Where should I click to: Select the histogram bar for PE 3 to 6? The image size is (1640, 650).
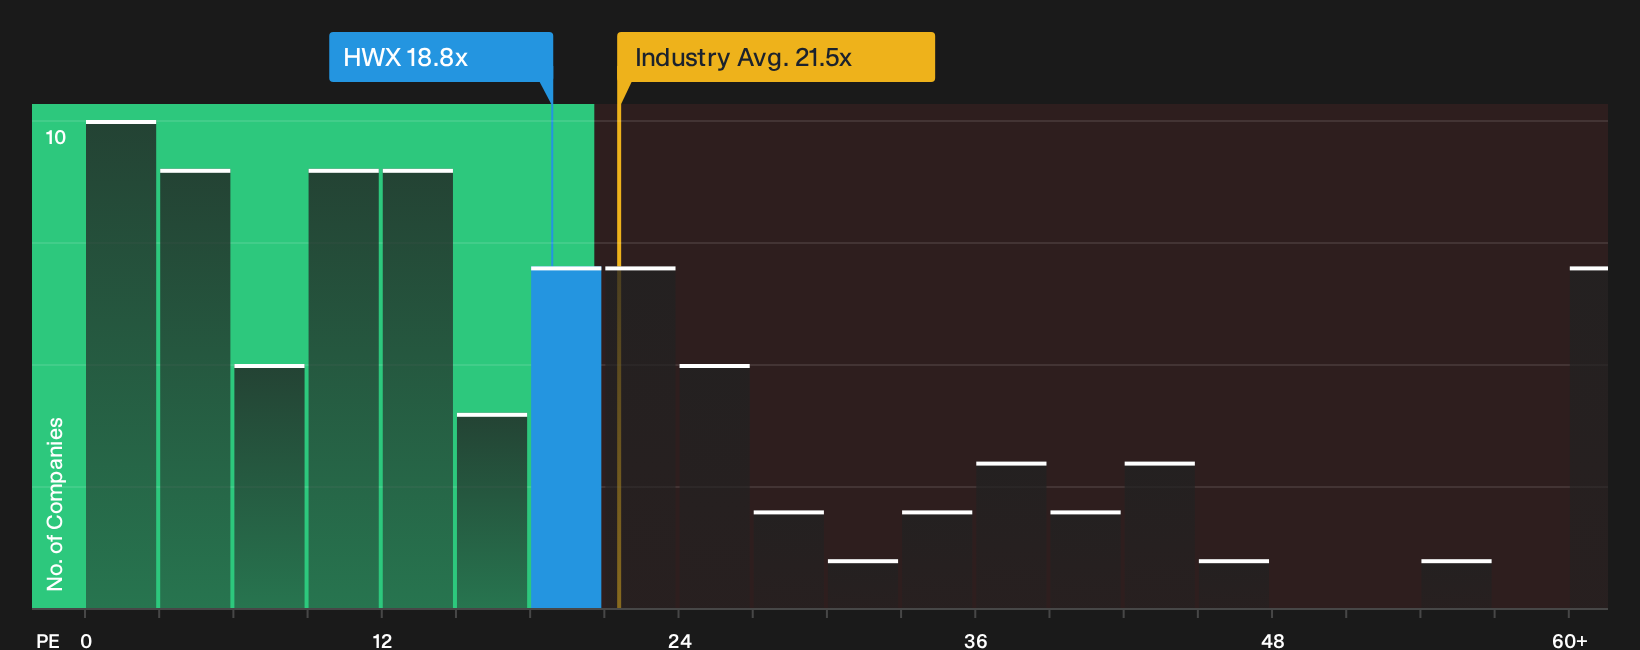click(195, 389)
